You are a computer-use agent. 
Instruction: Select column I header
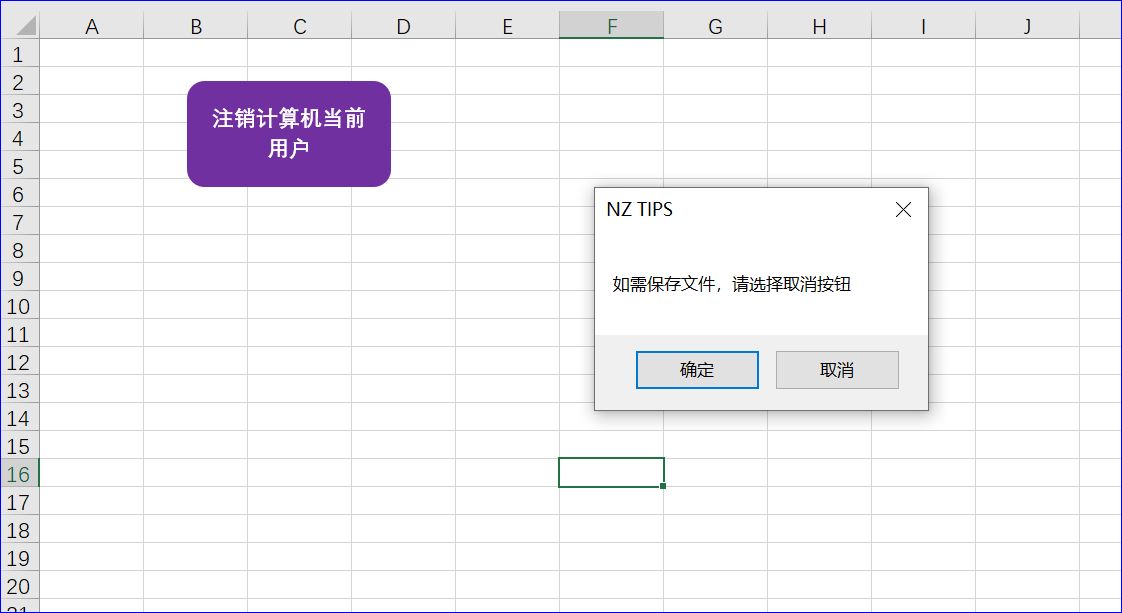[923, 26]
